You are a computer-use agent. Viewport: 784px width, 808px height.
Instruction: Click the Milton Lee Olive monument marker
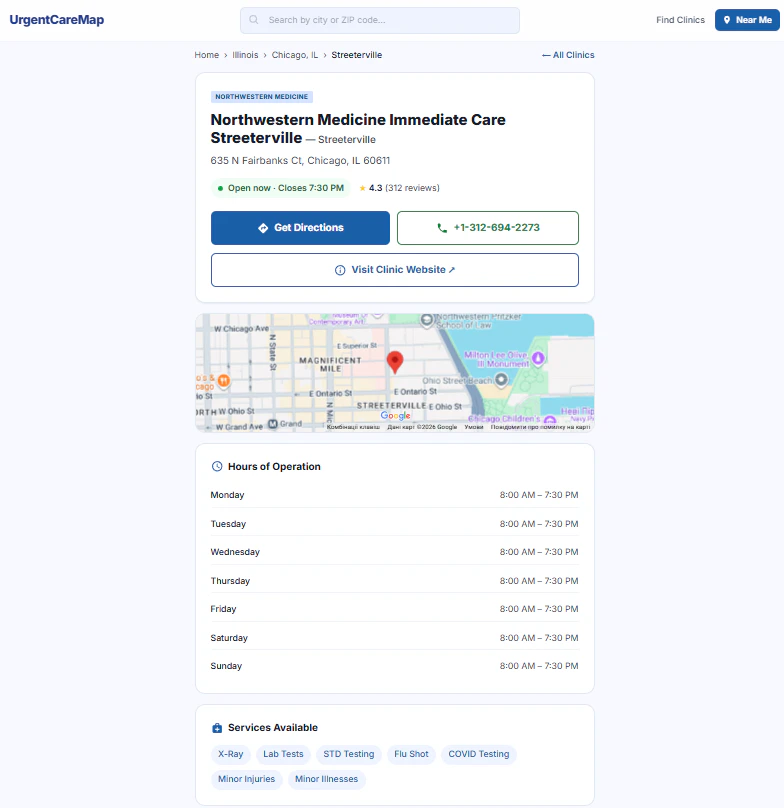(x=538, y=358)
